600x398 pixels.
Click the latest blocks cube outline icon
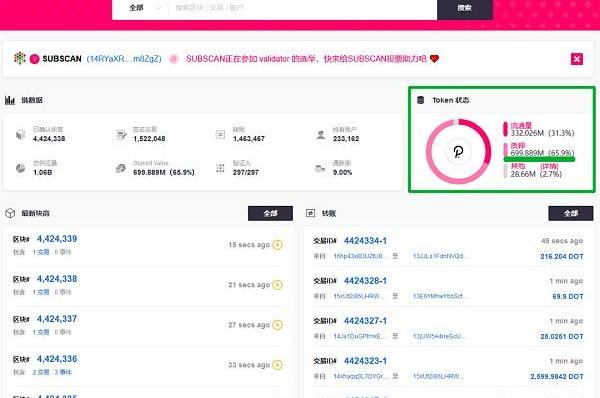[x=10, y=213]
